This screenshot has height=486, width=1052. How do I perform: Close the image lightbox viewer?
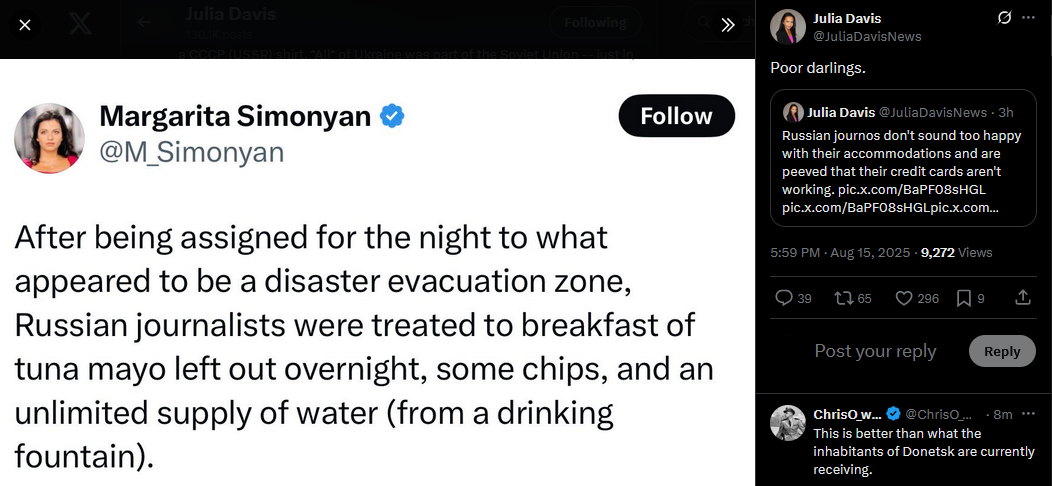(x=25, y=25)
